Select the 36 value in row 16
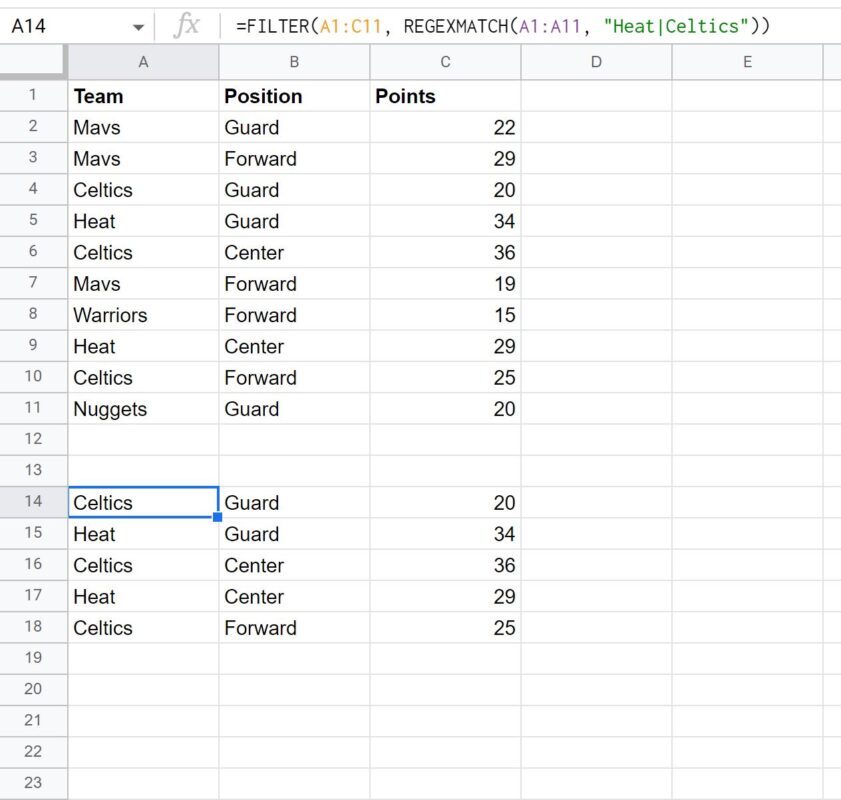The image size is (841, 800). click(445, 565)
